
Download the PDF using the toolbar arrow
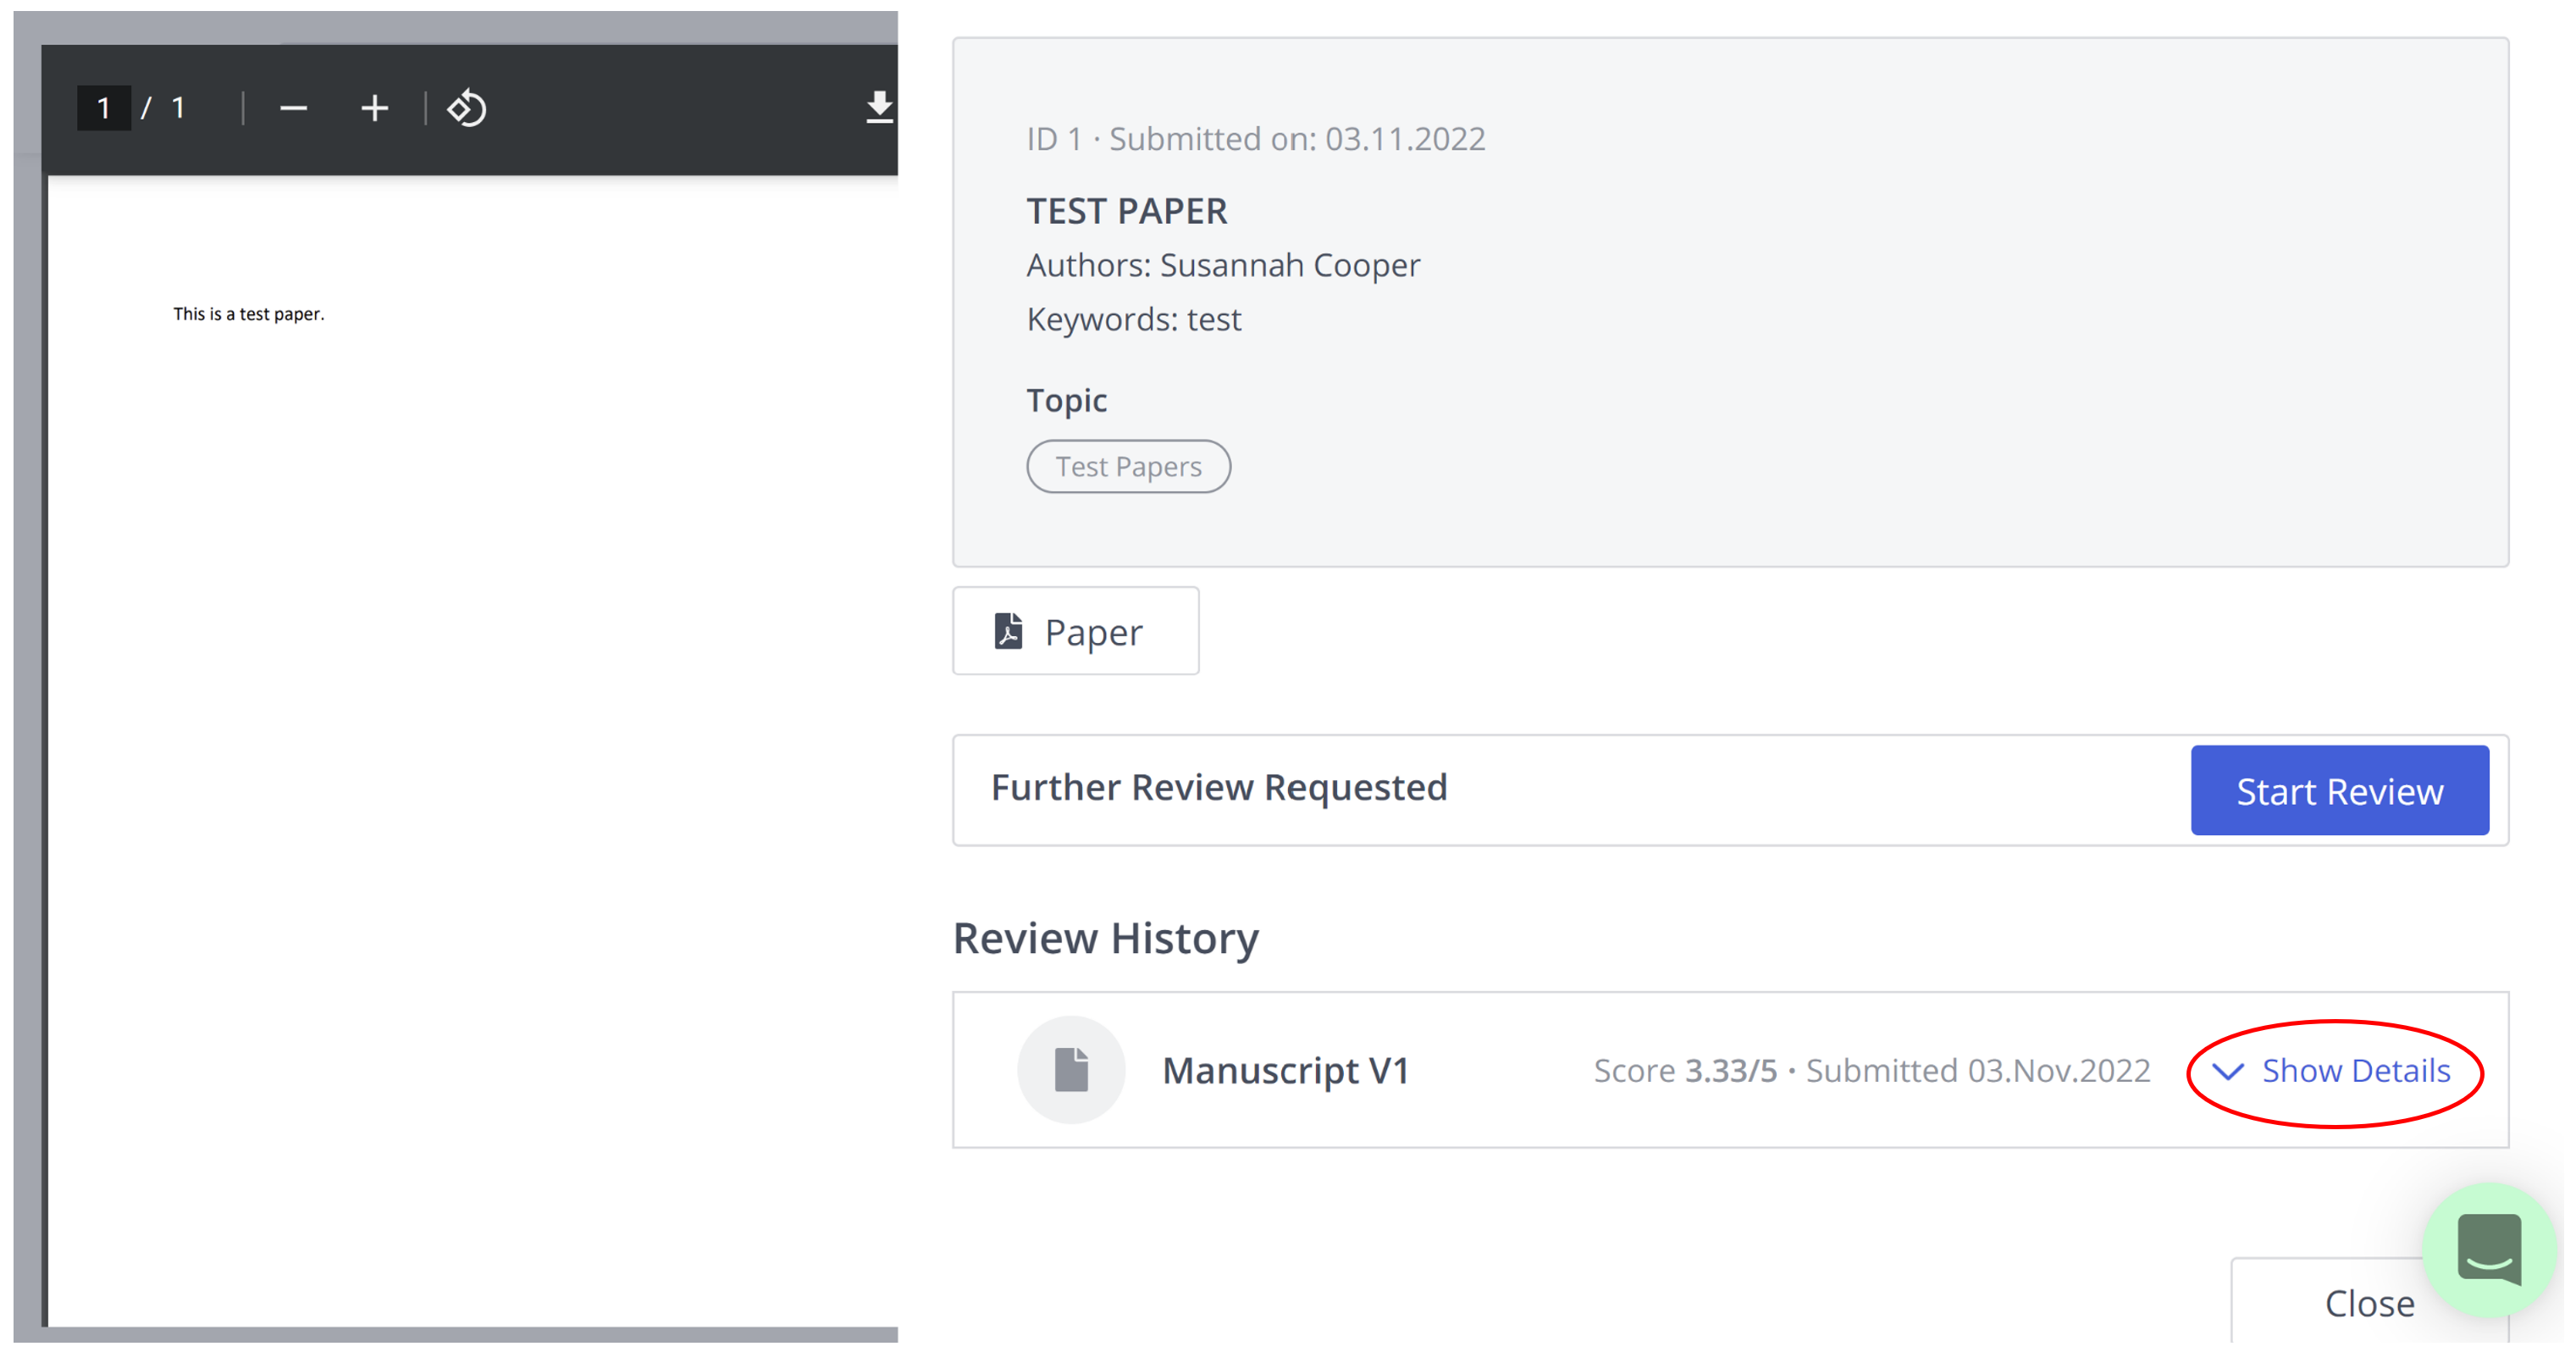(x=879, y=107)
